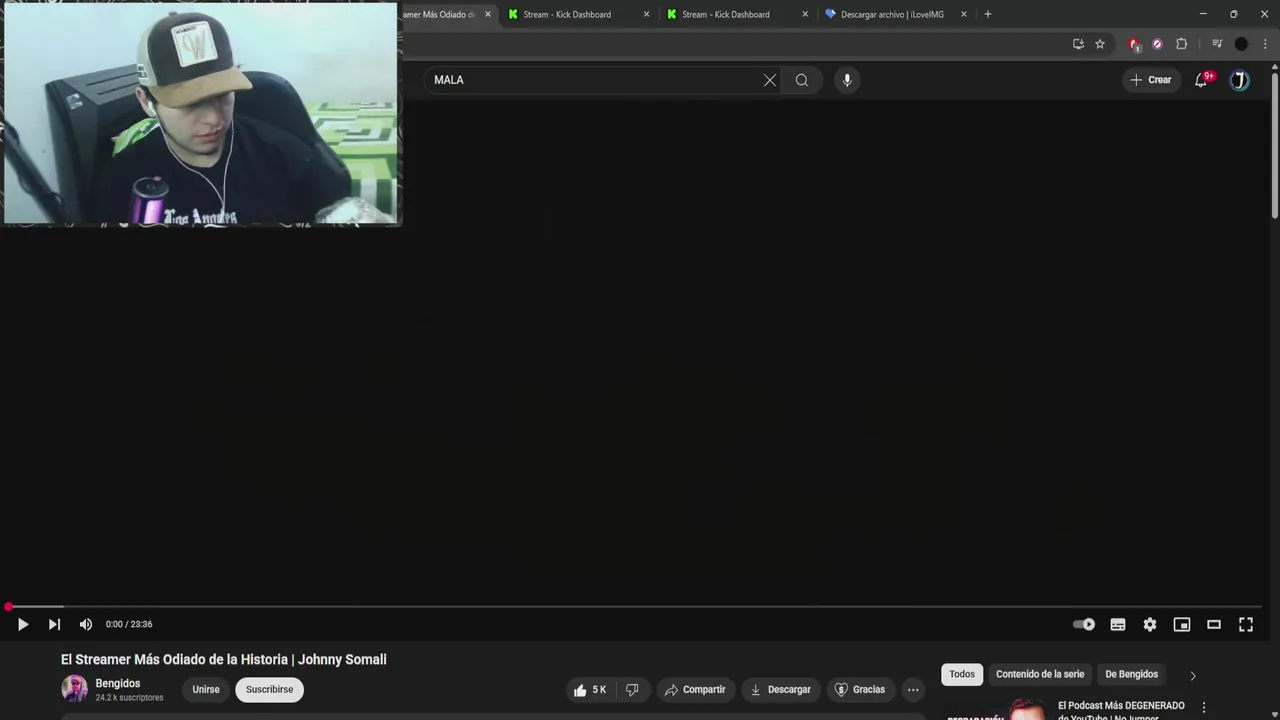Open more actions ellipsis menu
This screenshot has height=720, width=1280.
coord(913,689)
